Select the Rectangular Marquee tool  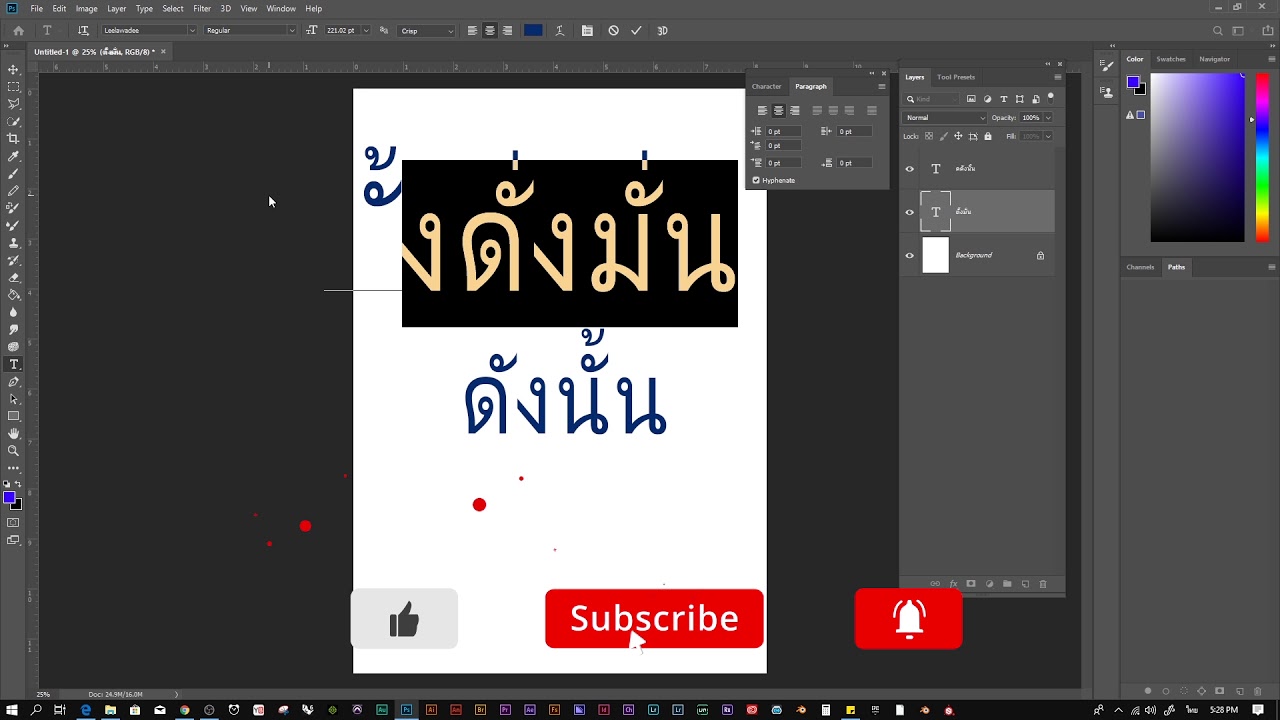coord(14,87)
